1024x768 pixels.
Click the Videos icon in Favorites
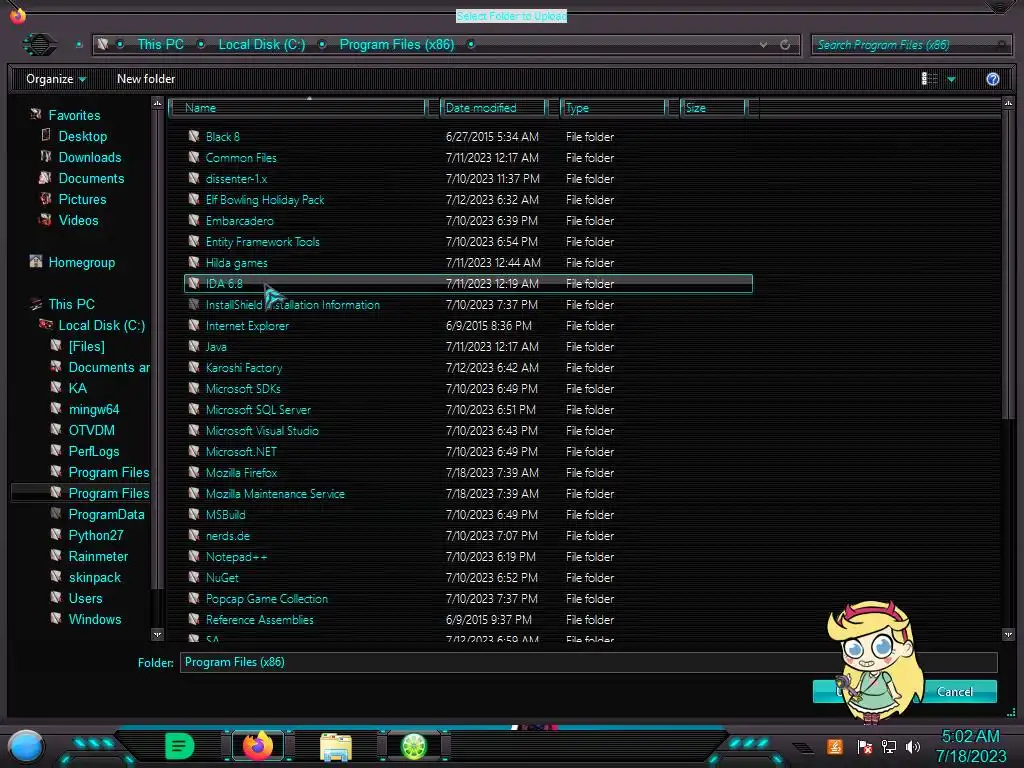pos(46,219)
